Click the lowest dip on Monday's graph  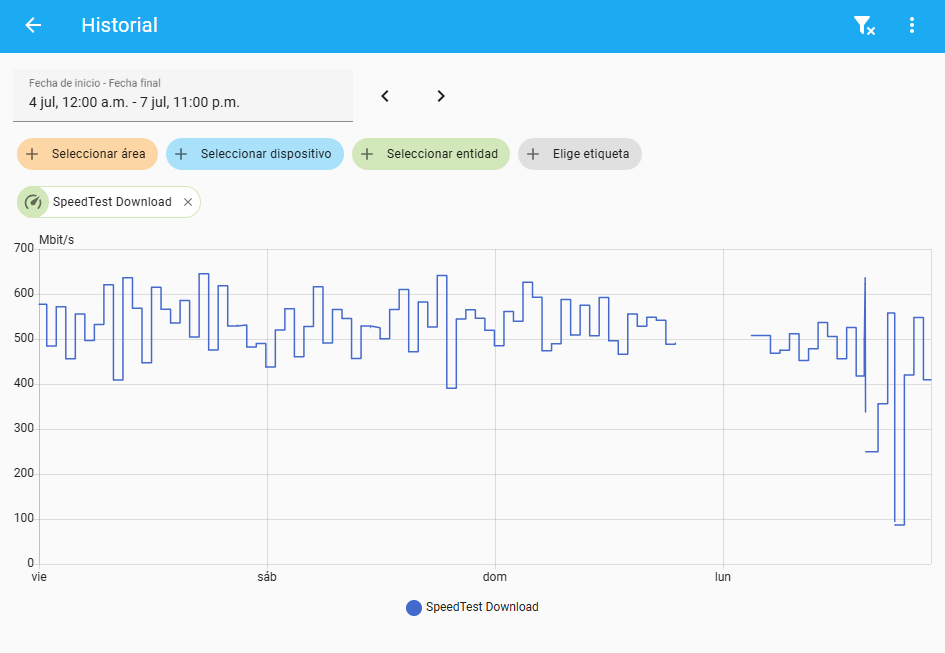point(899,523)
